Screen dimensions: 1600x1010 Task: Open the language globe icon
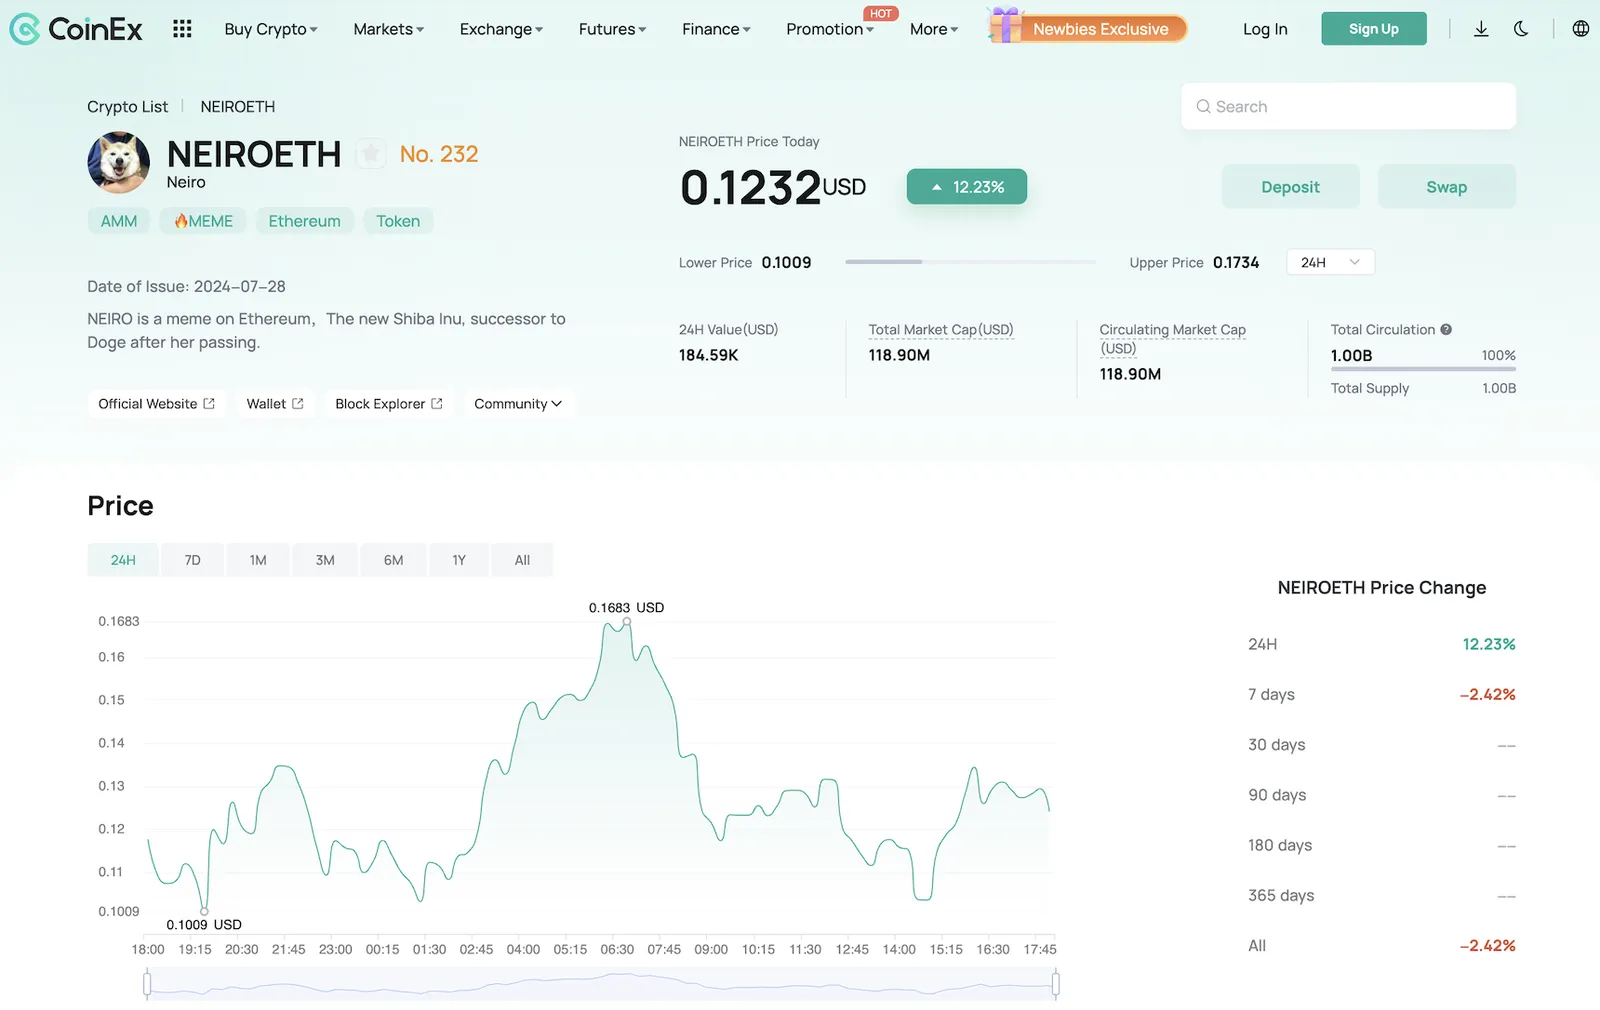pos(1581,29)
